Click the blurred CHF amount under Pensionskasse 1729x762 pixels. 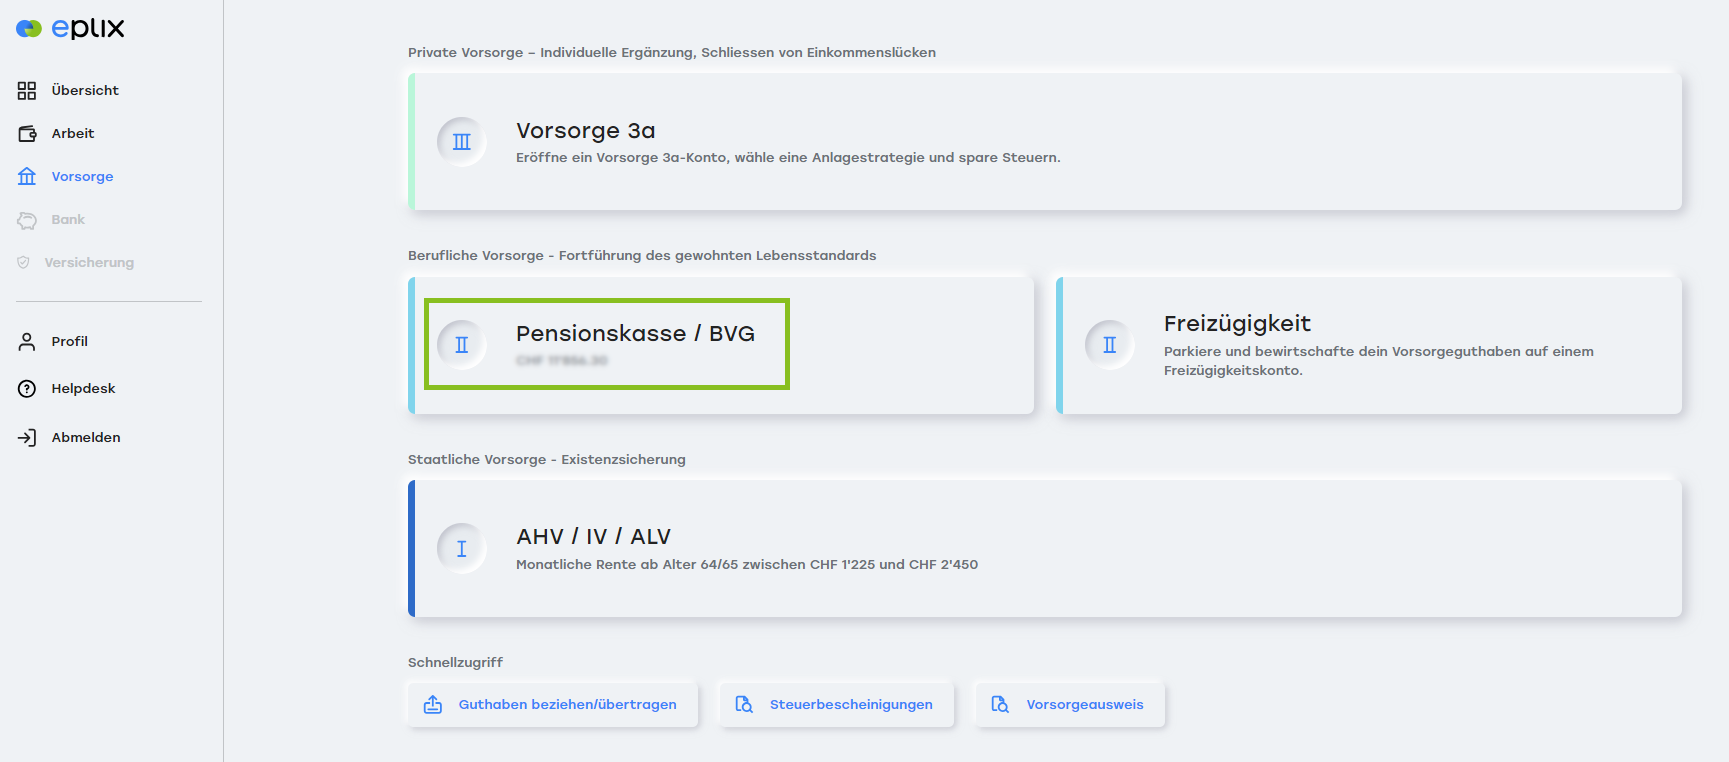pos(562,361)
